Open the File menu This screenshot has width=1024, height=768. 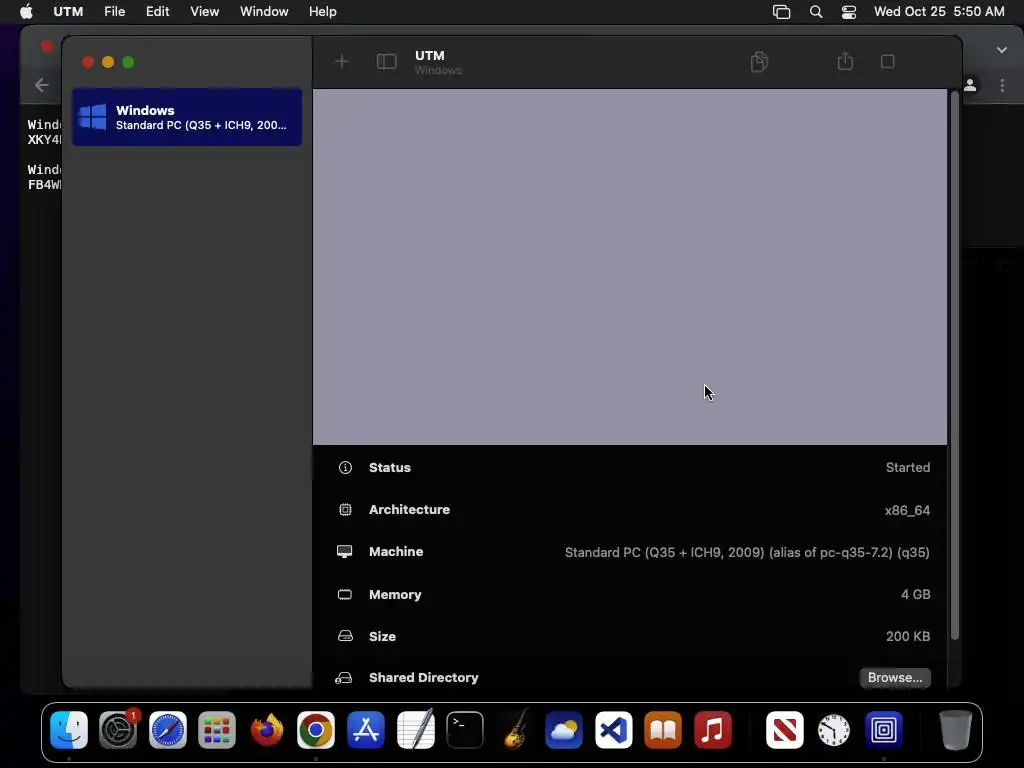(114, 11)
